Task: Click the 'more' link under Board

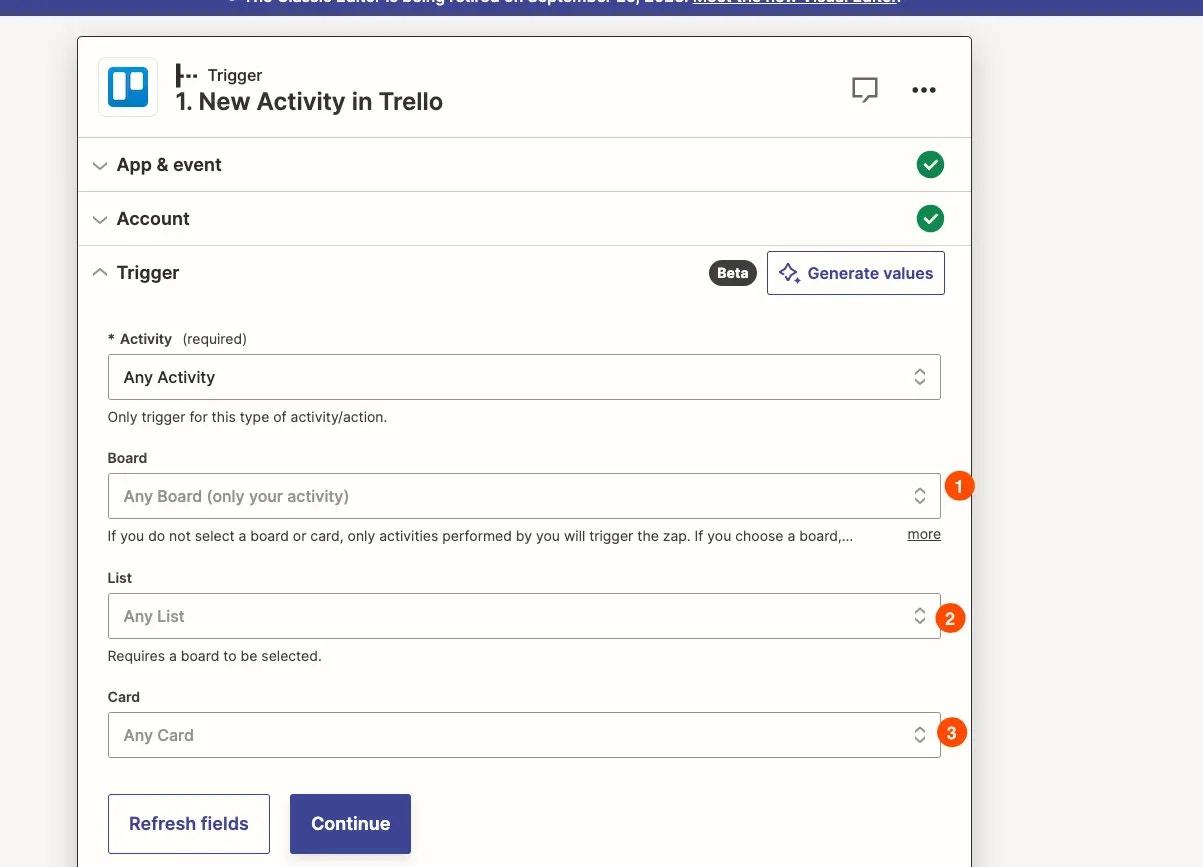Action: 924,534
